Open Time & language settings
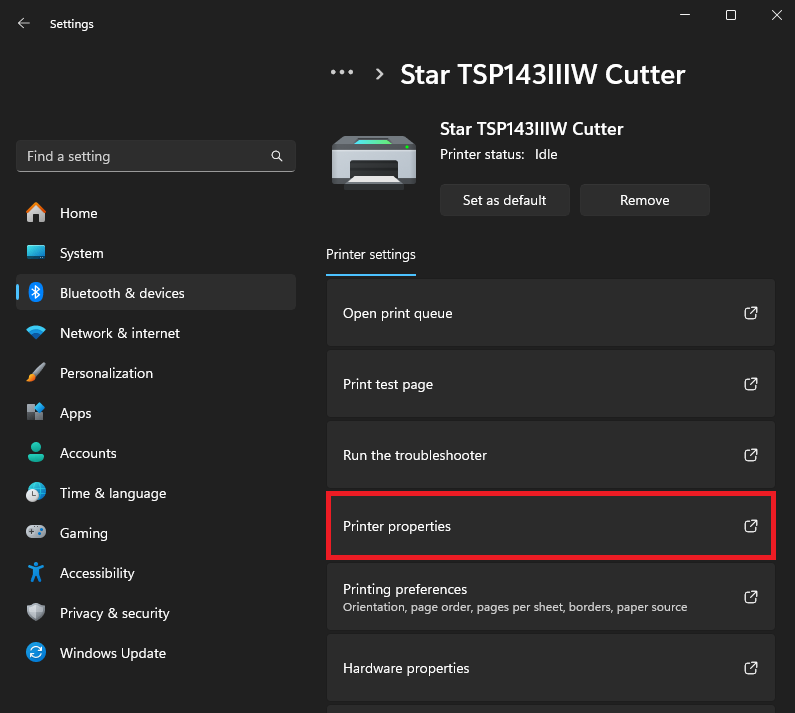 156,493
